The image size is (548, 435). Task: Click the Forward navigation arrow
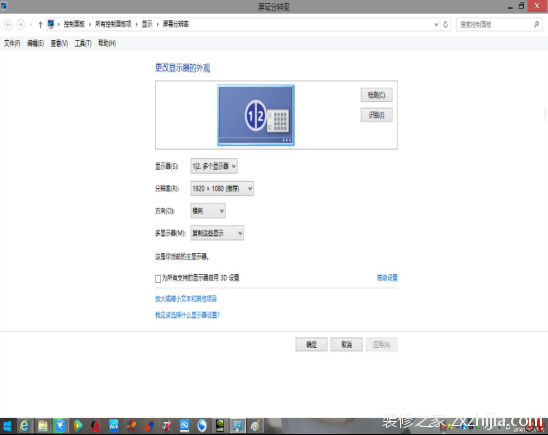(x=21, y=24)
